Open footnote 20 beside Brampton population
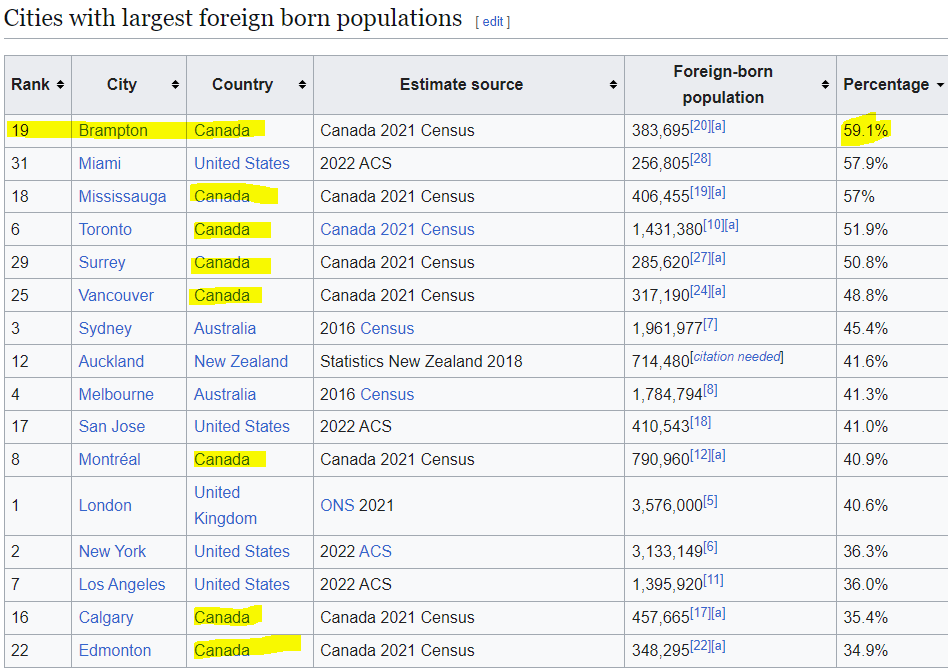This screenshot has width=948, height=668. point(699,125)
